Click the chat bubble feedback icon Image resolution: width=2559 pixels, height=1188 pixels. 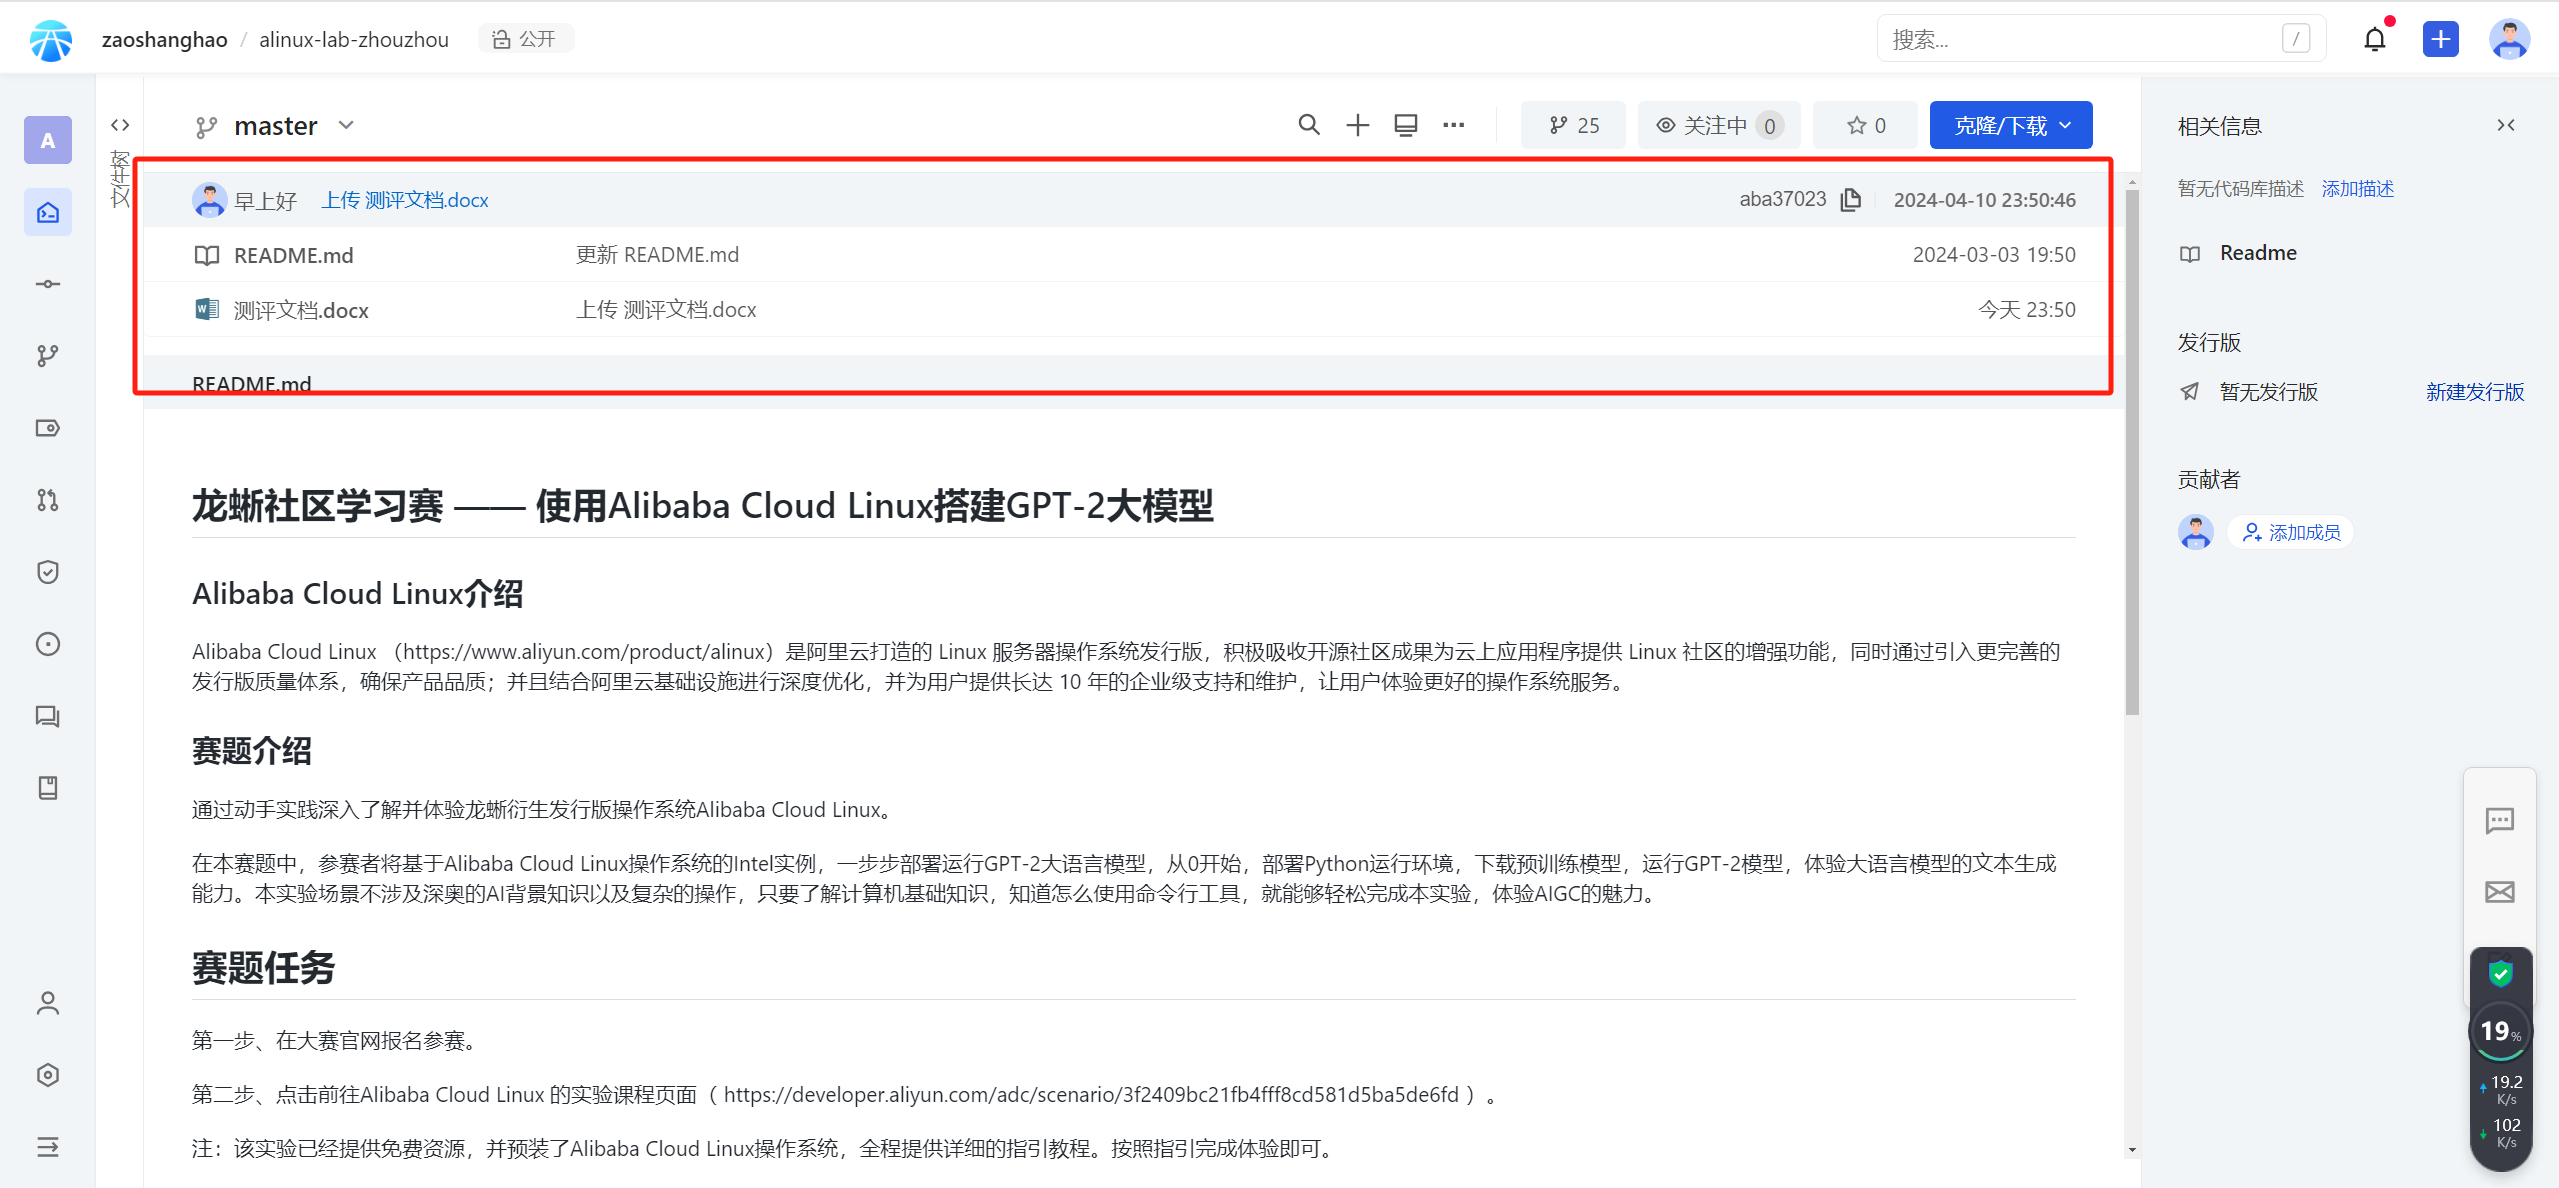(x=2499, y=821)
